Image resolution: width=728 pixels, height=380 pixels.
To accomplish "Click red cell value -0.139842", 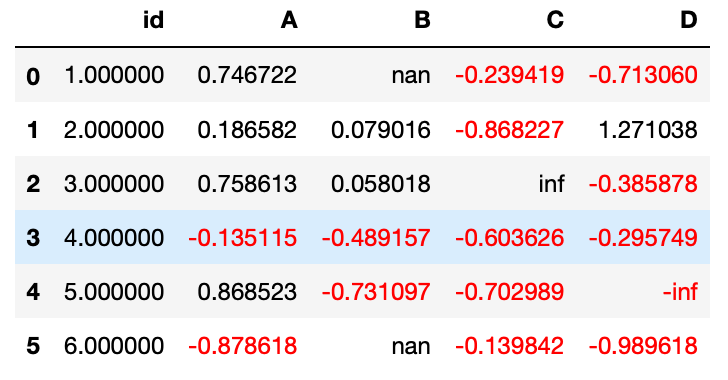I will [510, 346].
